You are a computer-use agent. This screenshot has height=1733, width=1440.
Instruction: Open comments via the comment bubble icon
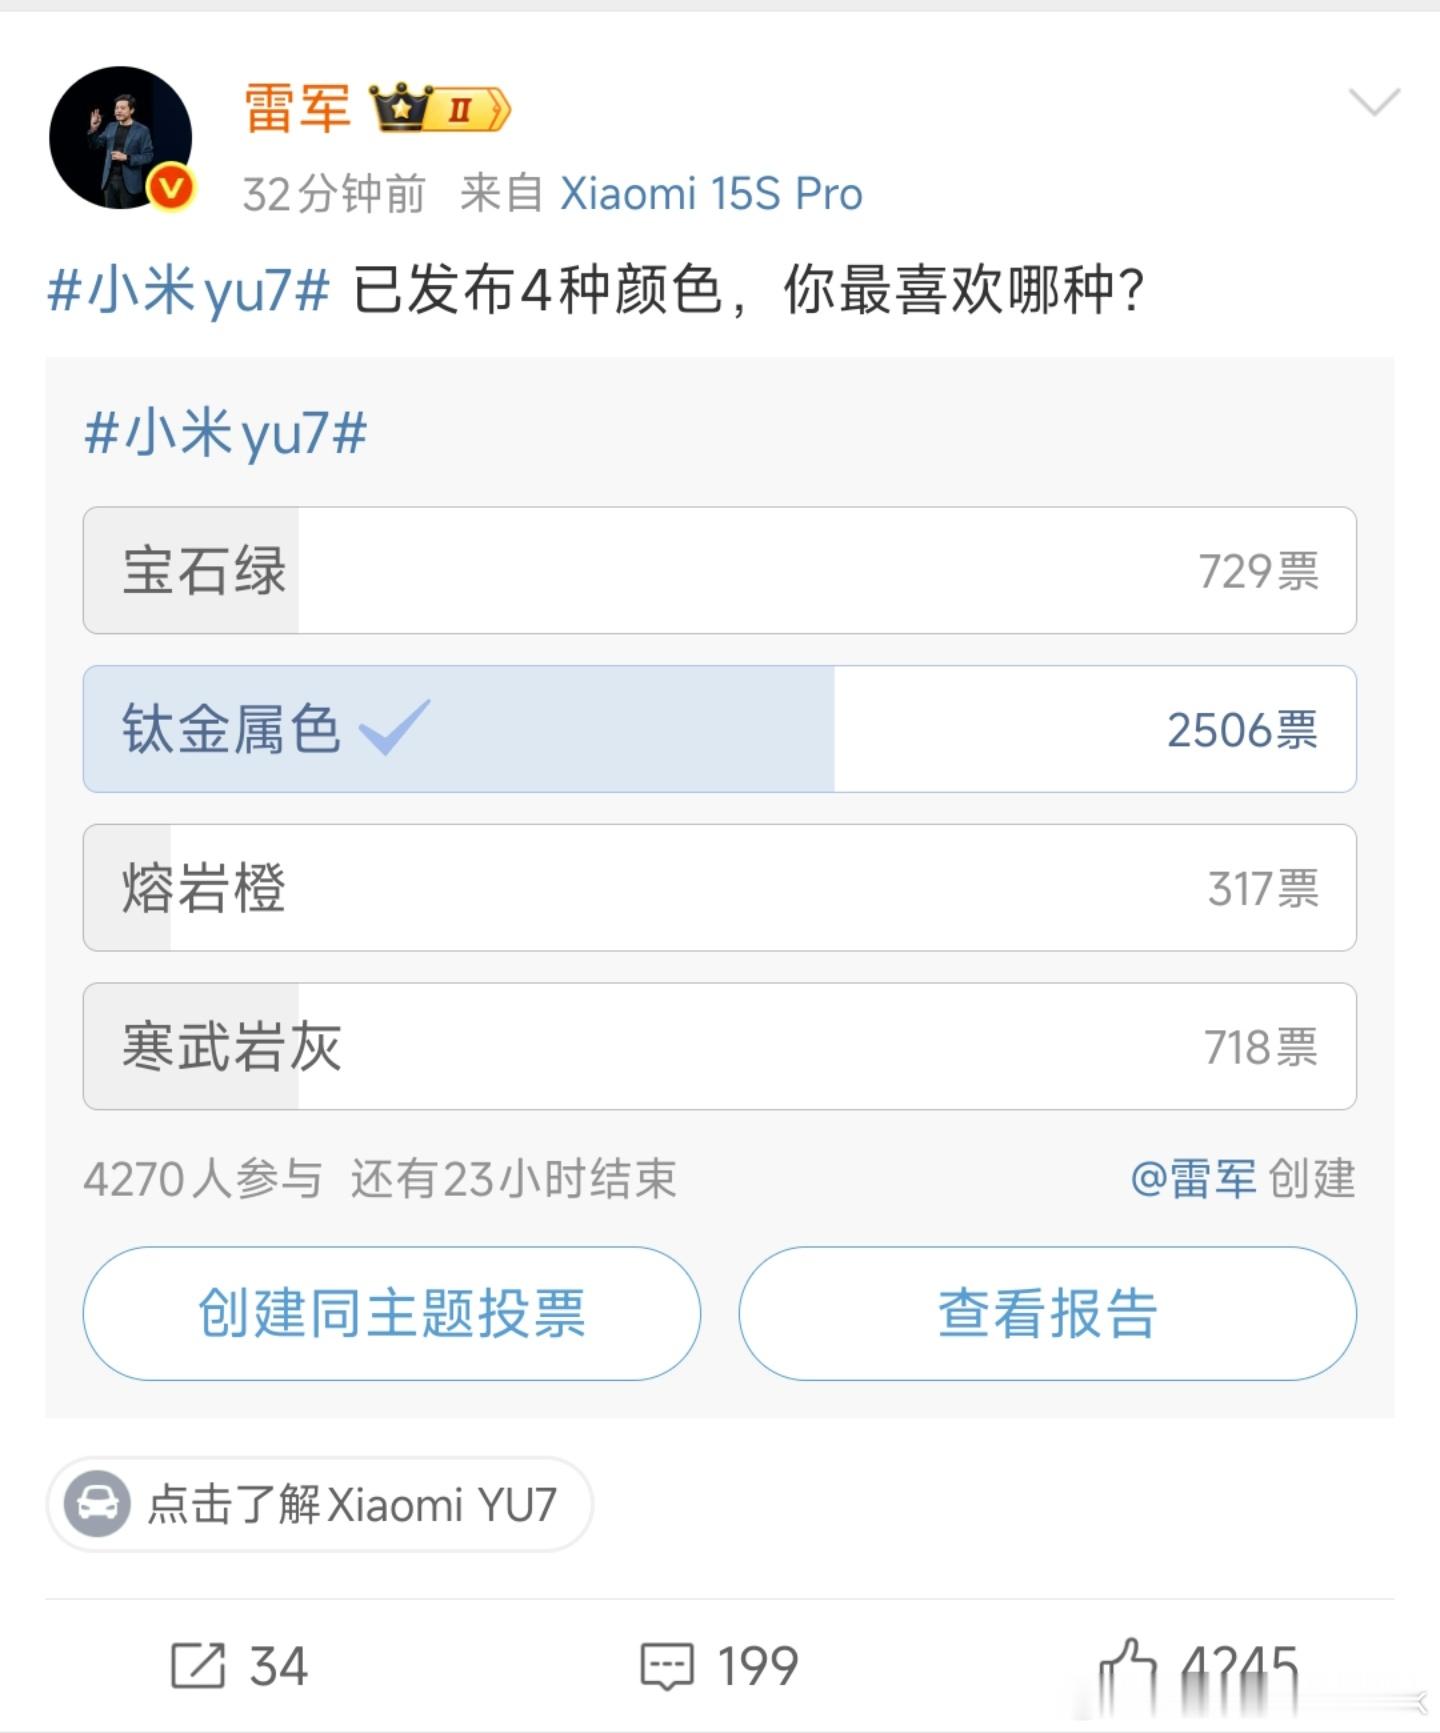coord(666,1666)
